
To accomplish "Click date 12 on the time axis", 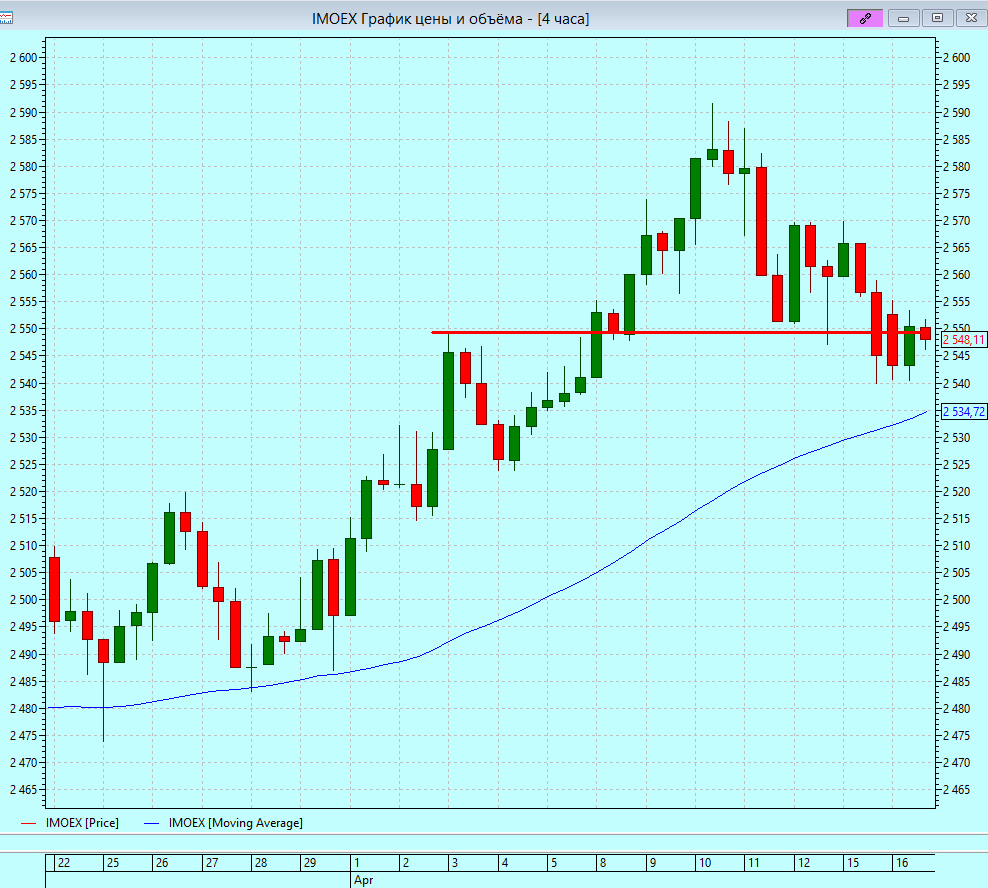I will pos(804,863).
